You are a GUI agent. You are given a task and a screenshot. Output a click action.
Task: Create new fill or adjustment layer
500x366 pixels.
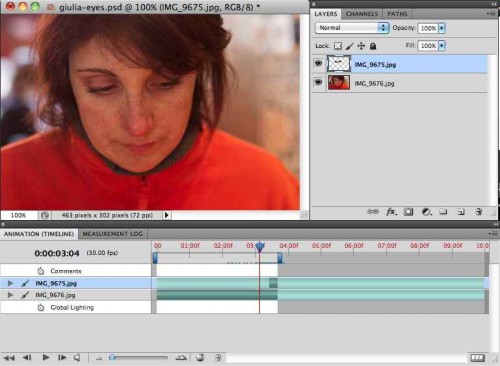tap(426, 212)
